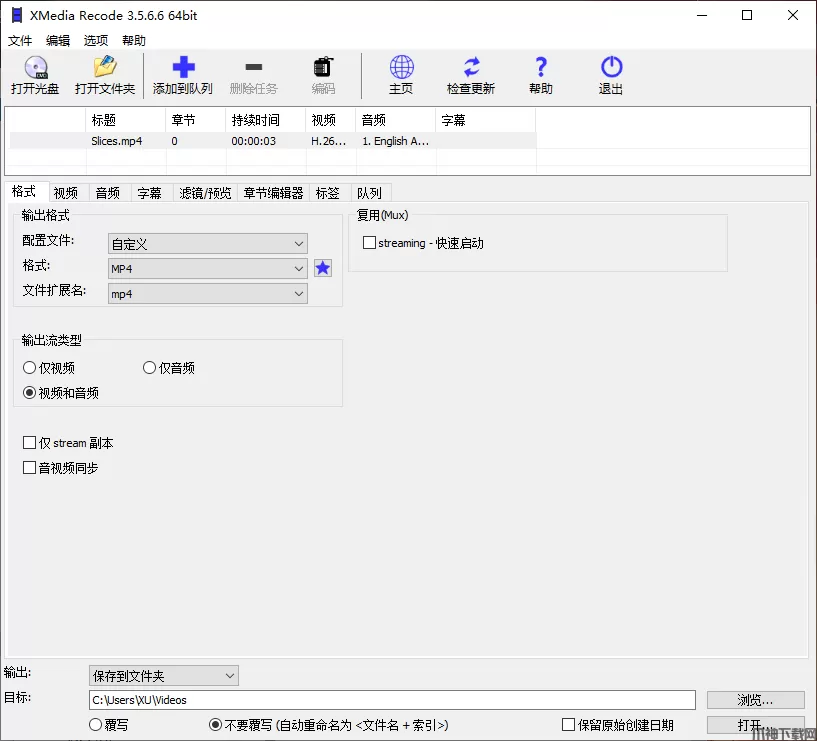The image size is (817, 741).
Task: Enable the streaming - 快速启动 checkbox
Action: click(x=370, y=243)
